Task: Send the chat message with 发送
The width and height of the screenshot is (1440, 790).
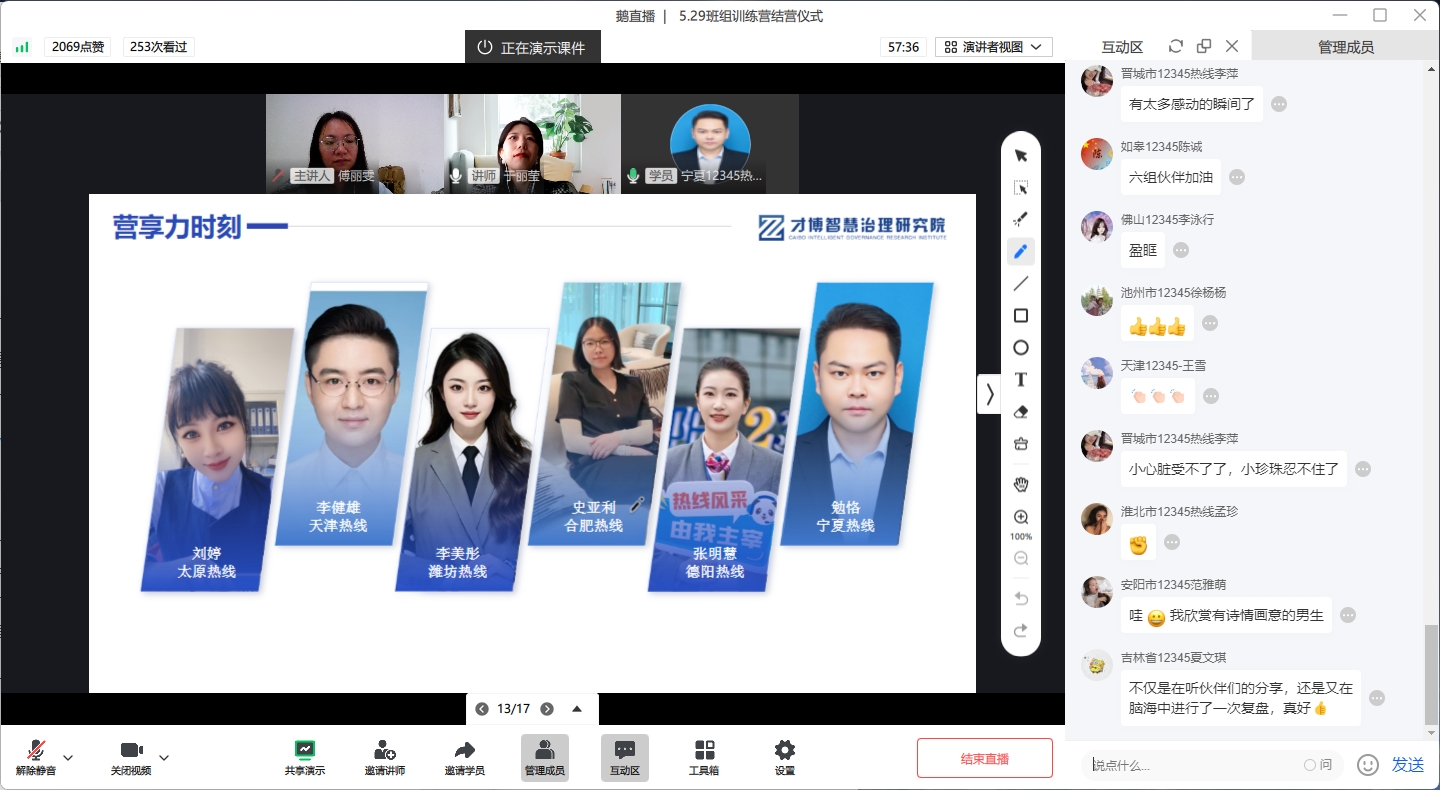Action: (1407, 765)
